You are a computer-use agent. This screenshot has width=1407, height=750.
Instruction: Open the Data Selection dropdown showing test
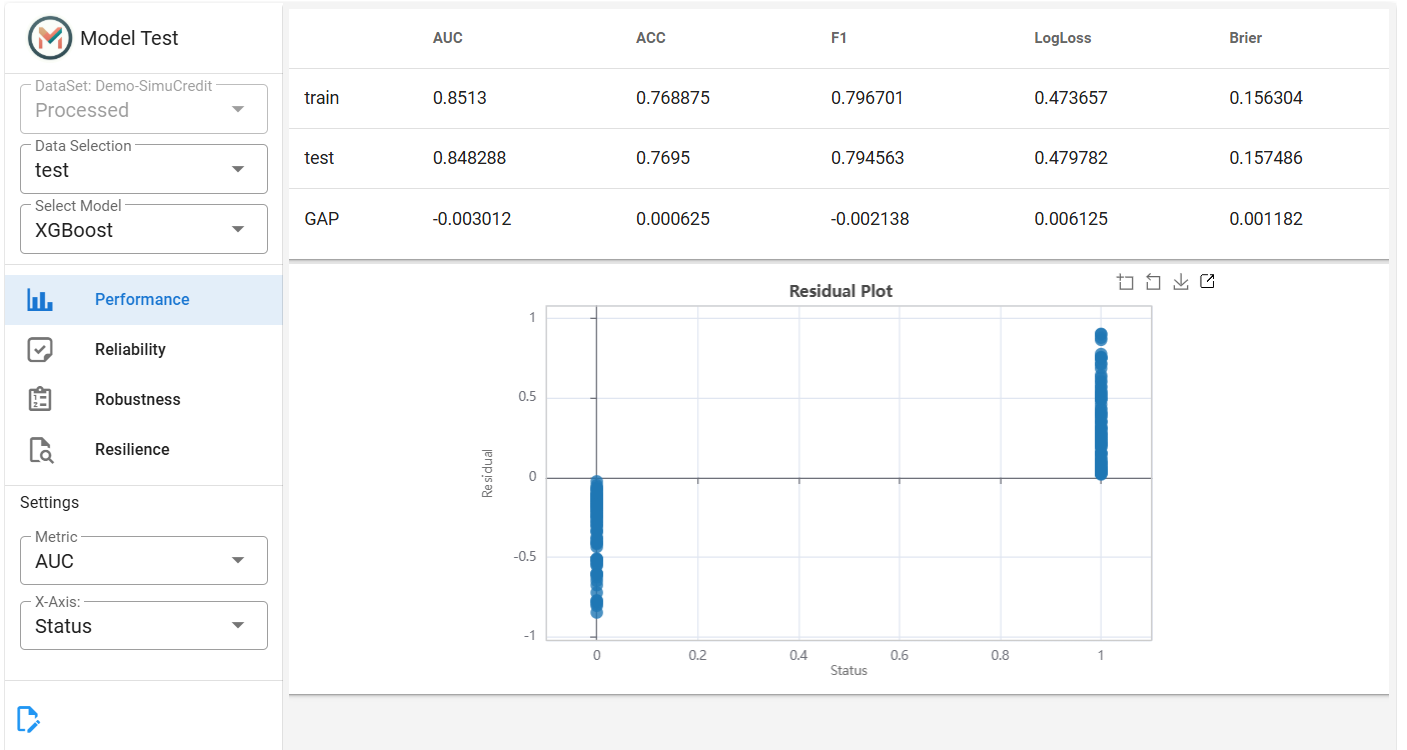pos(144,169)
